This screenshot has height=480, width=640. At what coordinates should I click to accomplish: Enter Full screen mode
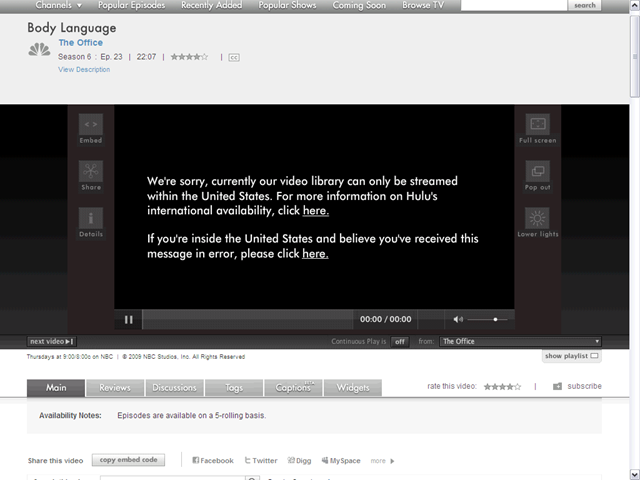click(x=538, y=125)
